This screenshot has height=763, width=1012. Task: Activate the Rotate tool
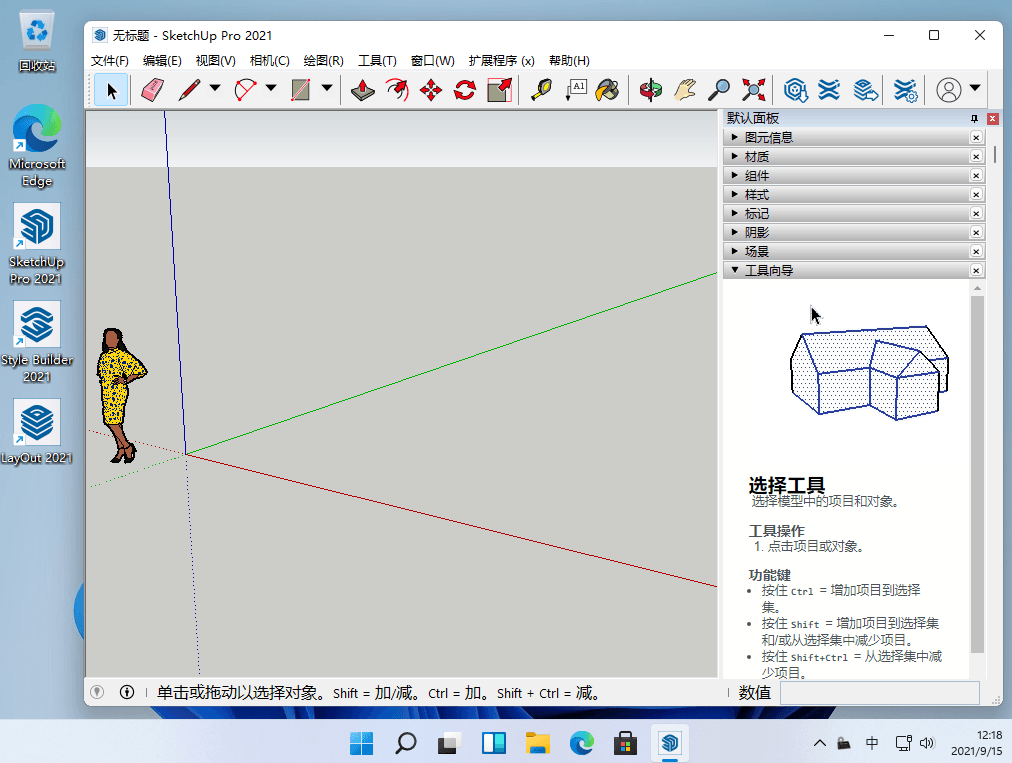(x=465, y=90)
